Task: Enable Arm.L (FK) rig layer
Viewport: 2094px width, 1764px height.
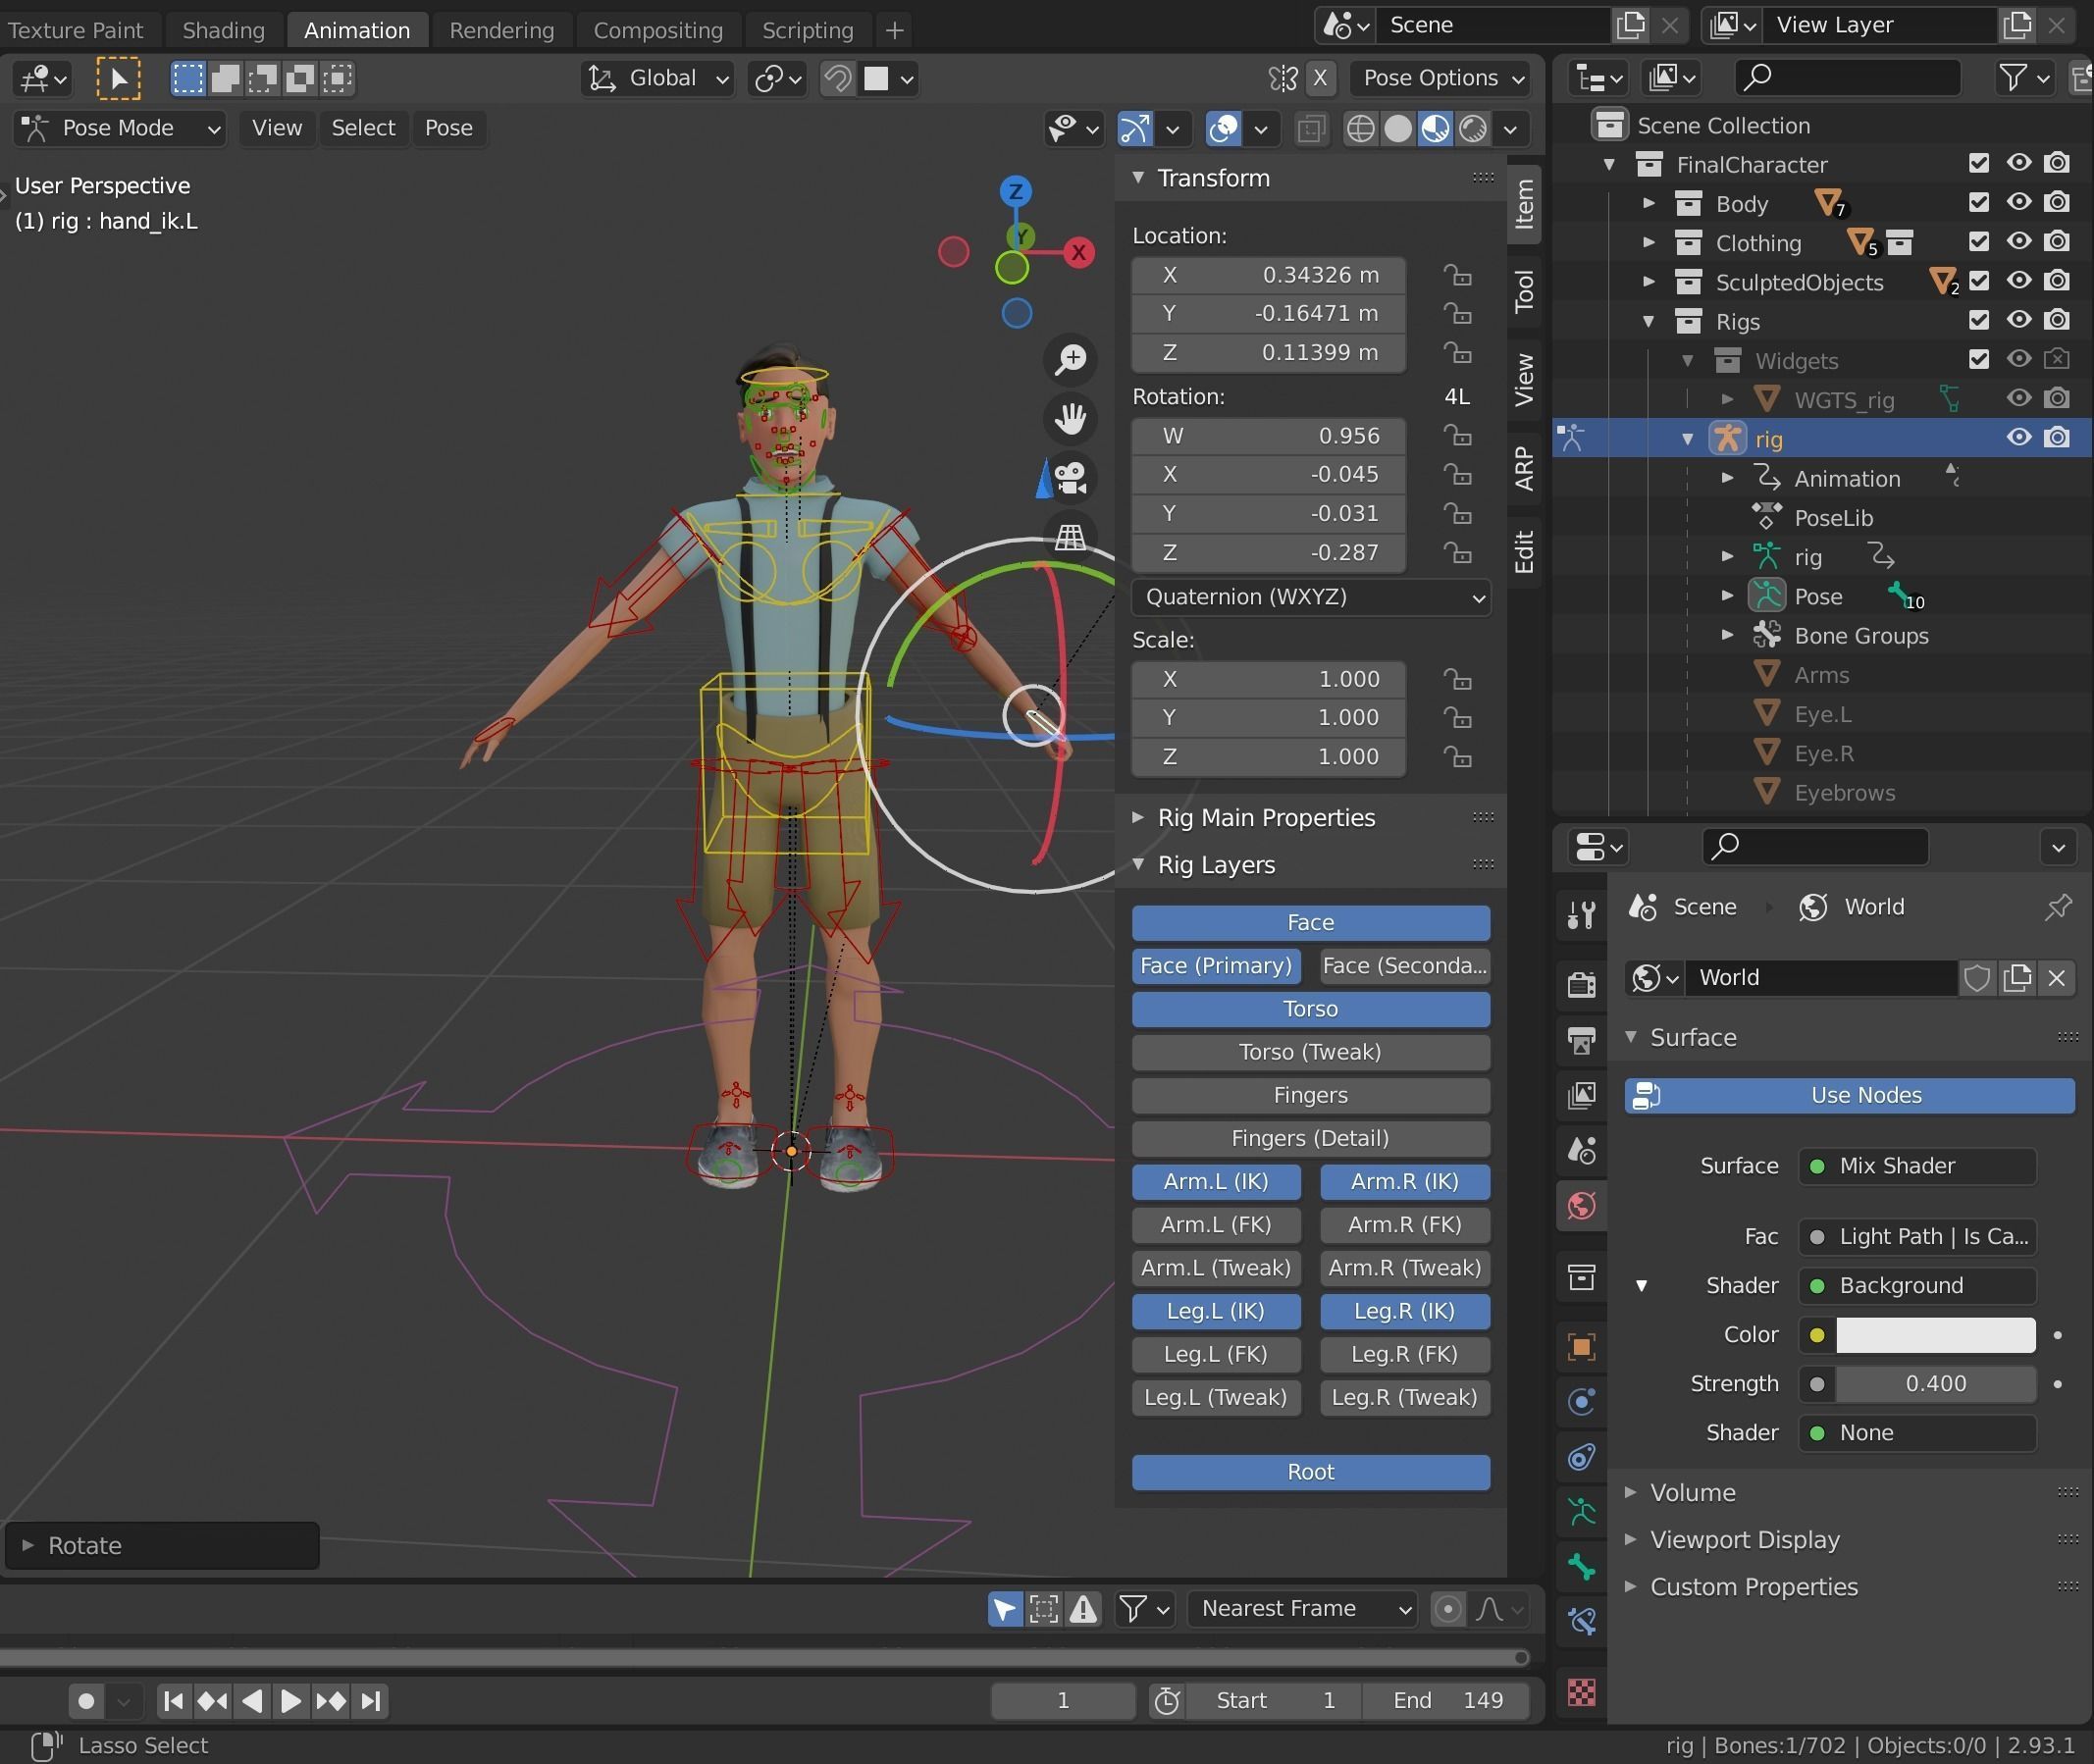Action: tap(1216, 1224)
